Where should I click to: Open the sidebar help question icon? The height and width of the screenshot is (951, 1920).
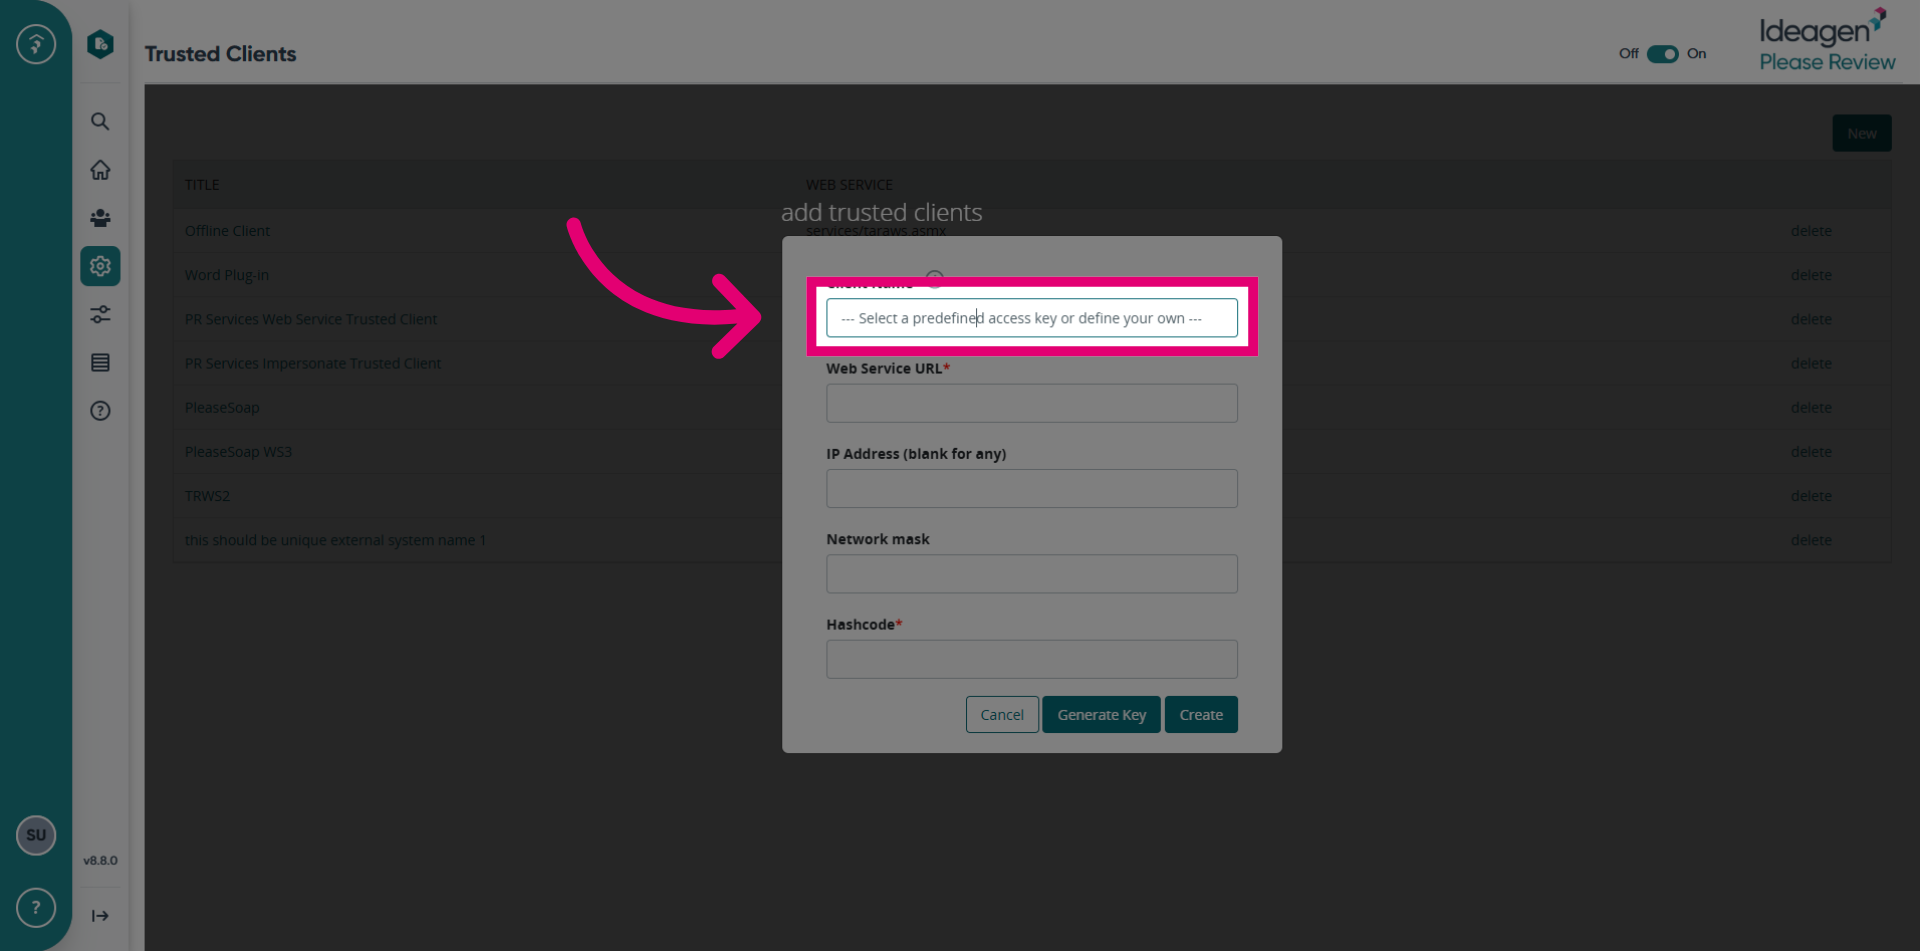coord(100,410)
